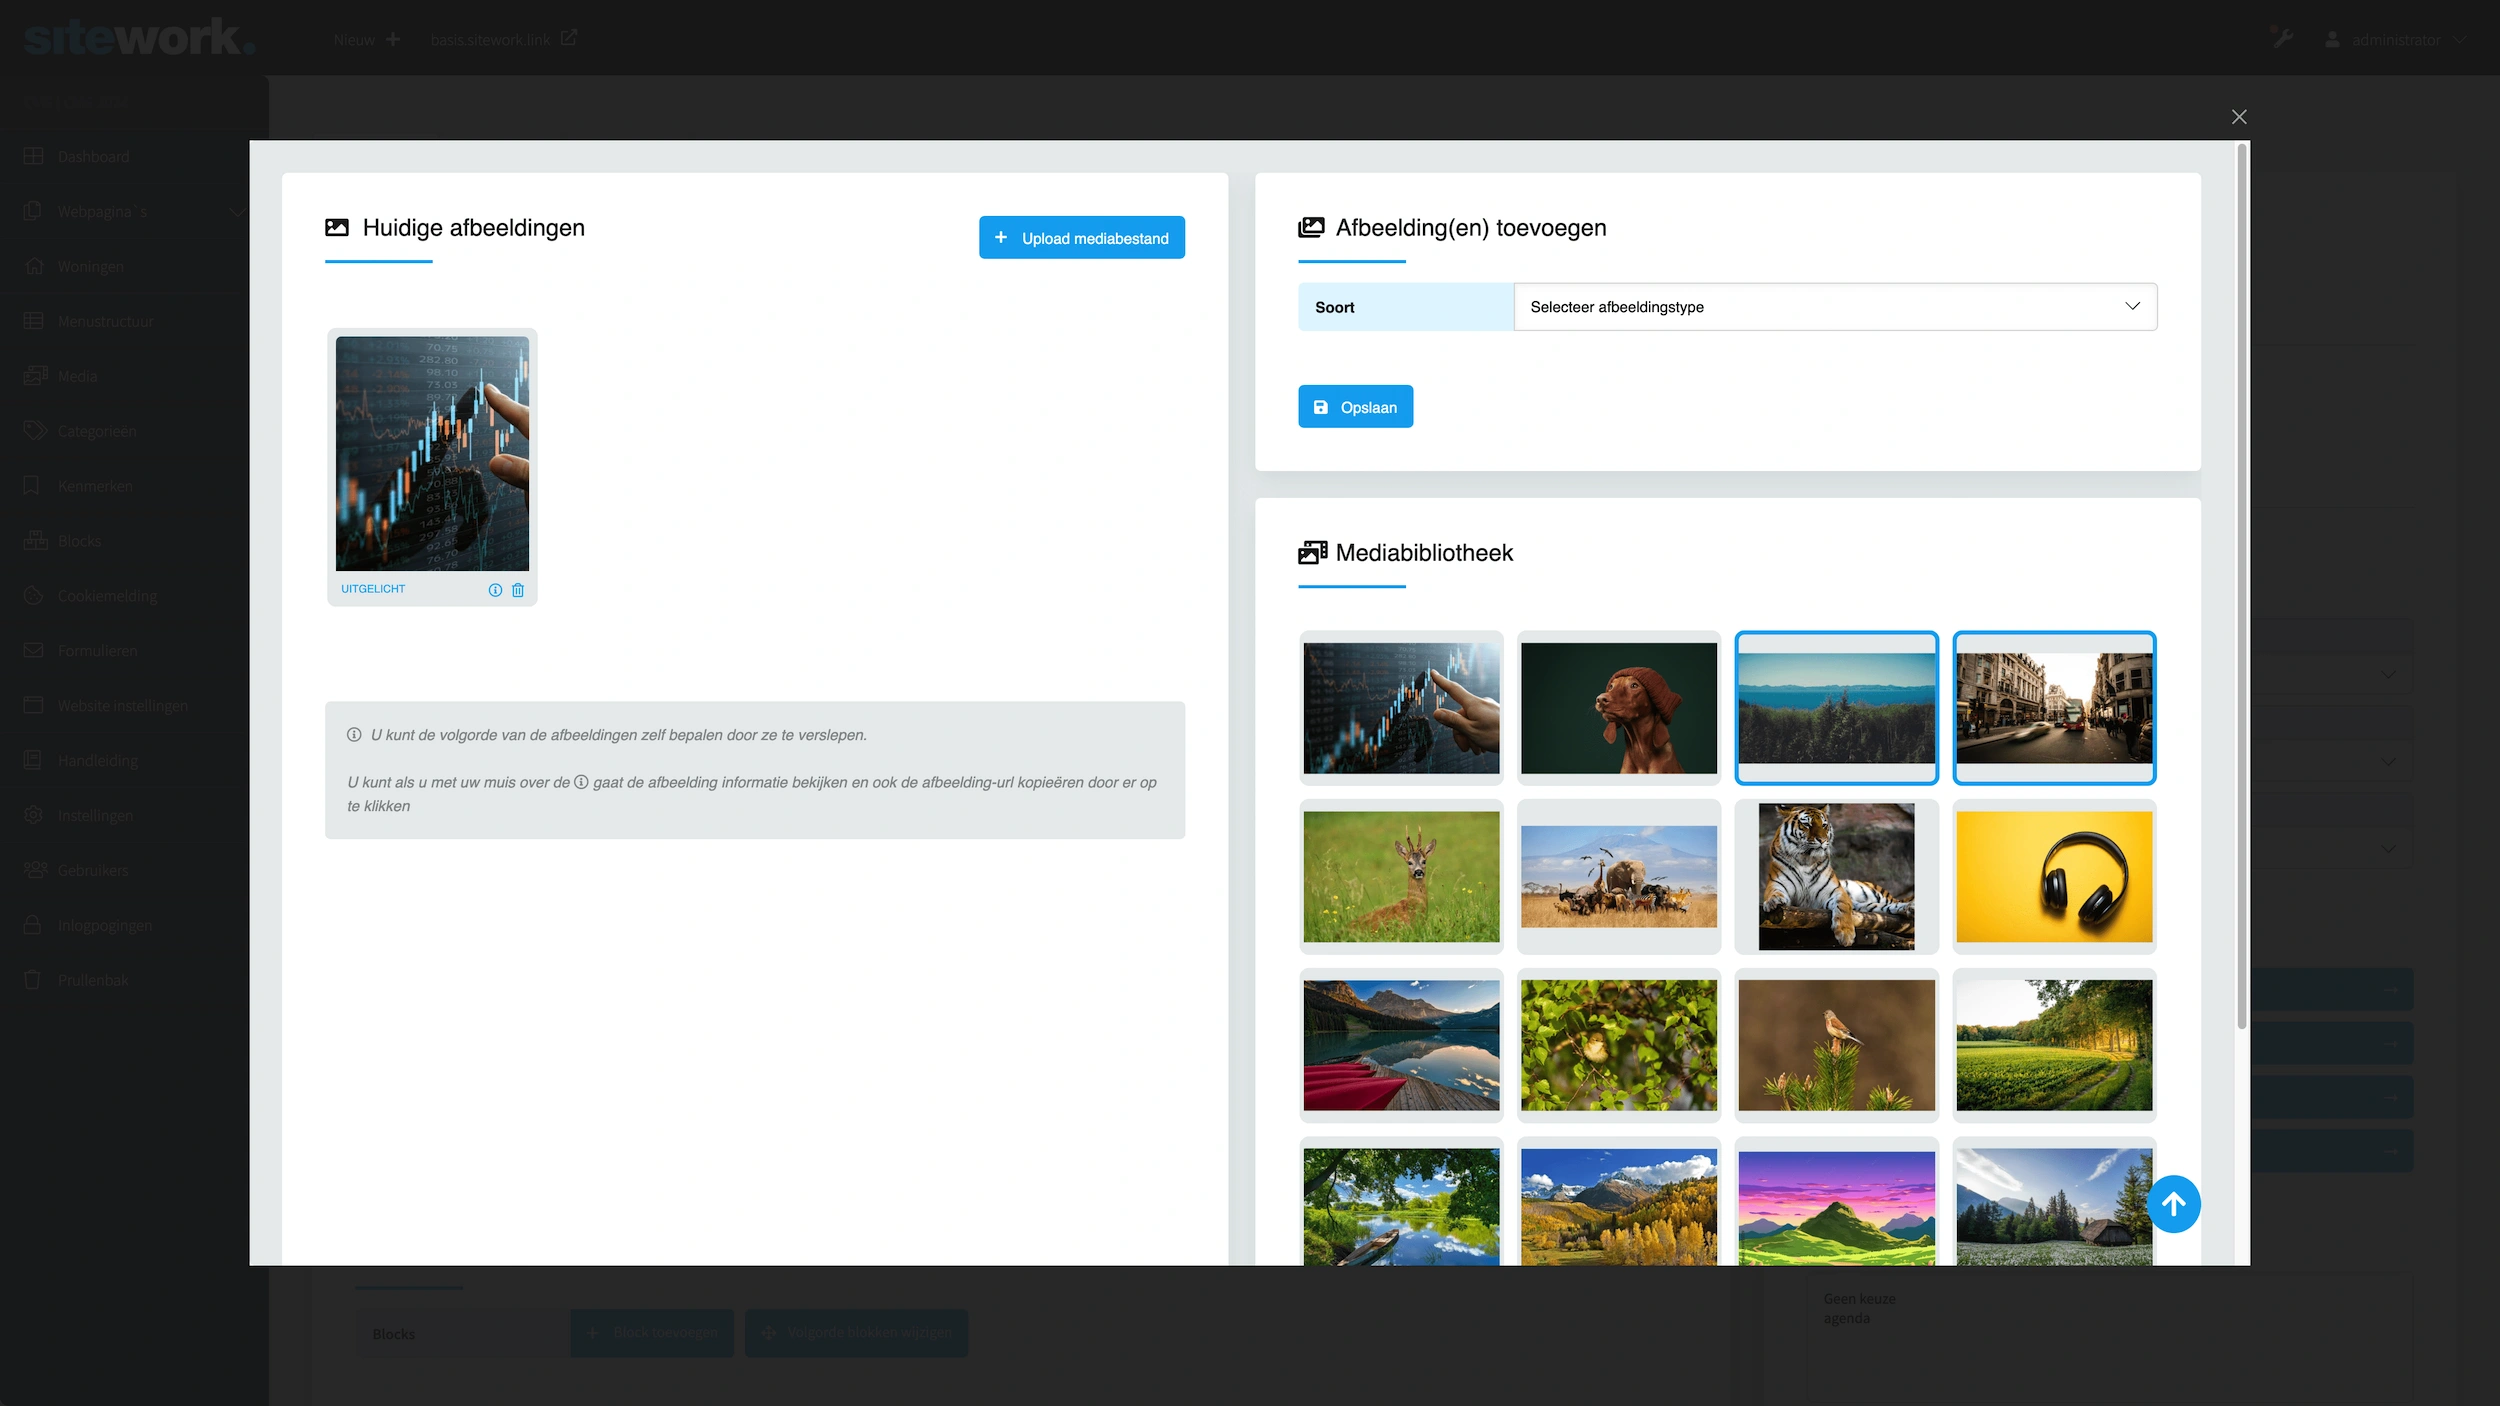Click the plus icon next to Nieuw
The image size is (2500, 1406).
point(393,39)
